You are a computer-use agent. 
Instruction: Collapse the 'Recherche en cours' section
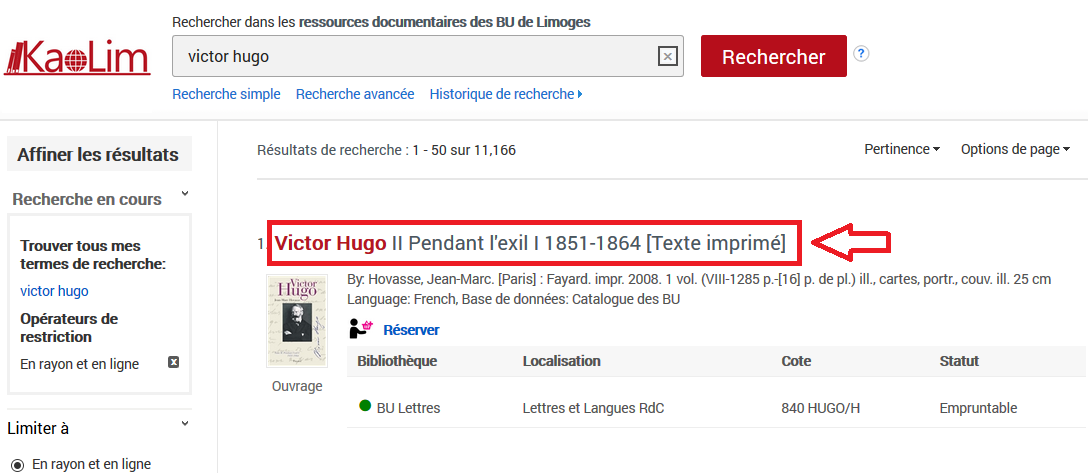pyautogui.click(x=185, y=196)
